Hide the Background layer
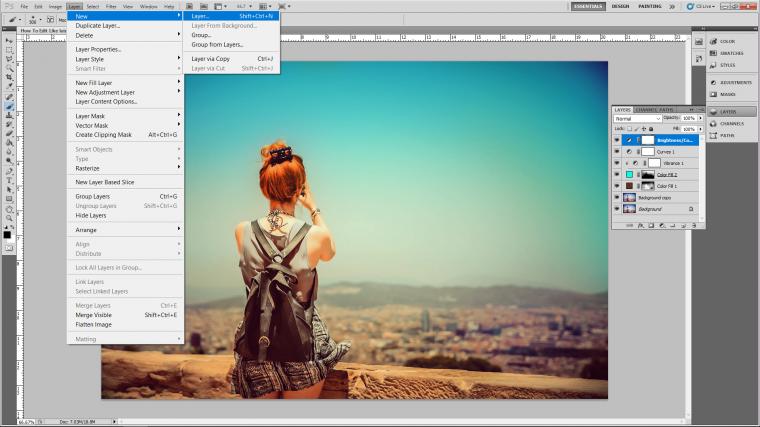 (617, 209)
